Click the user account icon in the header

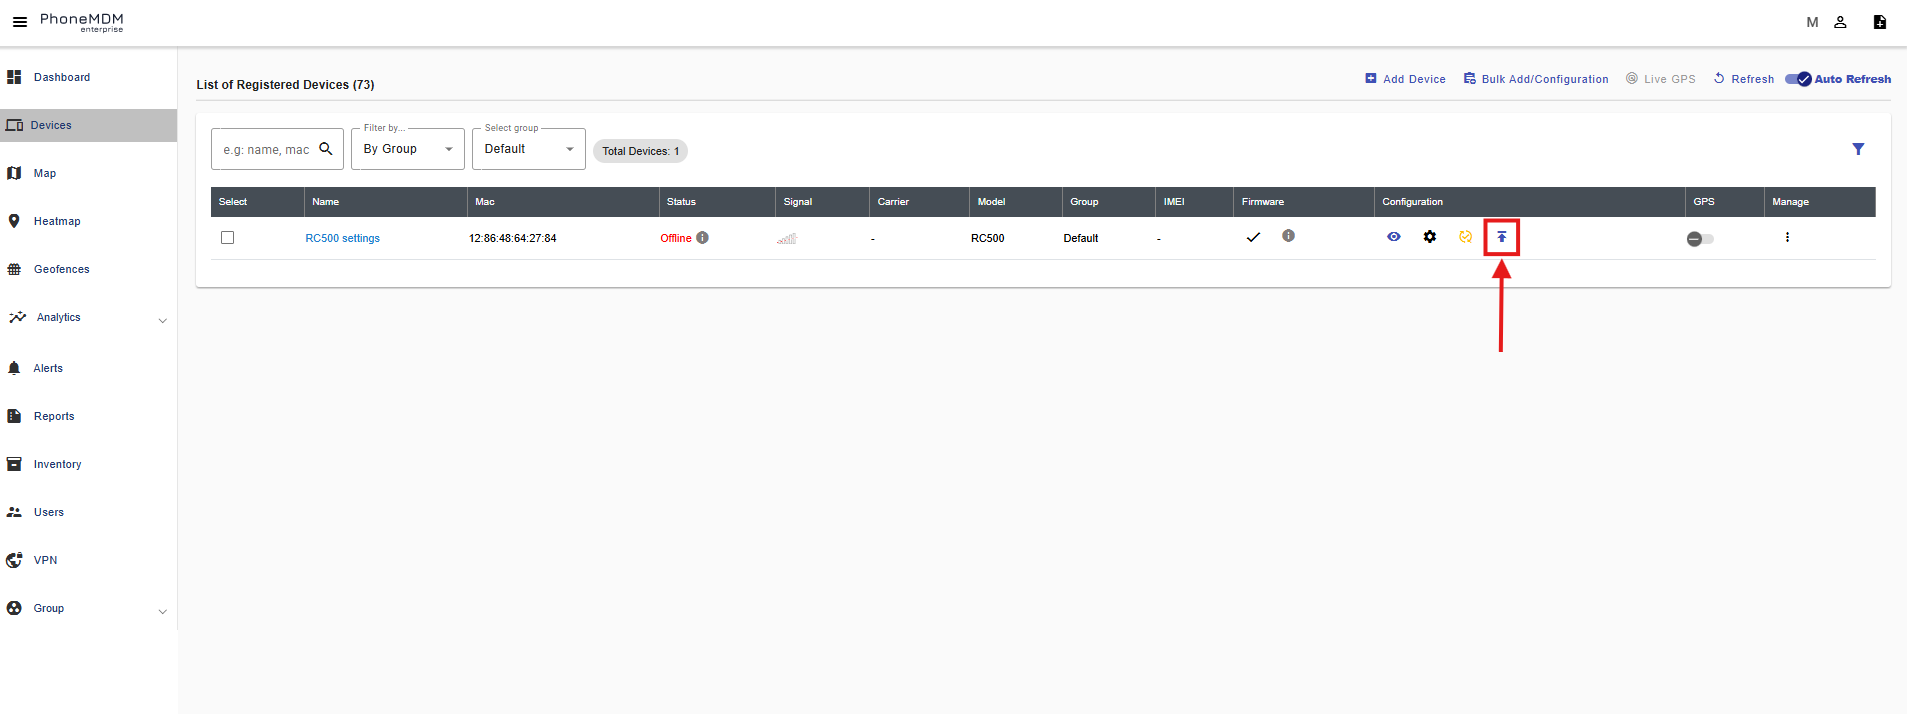(x=1840, y=22)
